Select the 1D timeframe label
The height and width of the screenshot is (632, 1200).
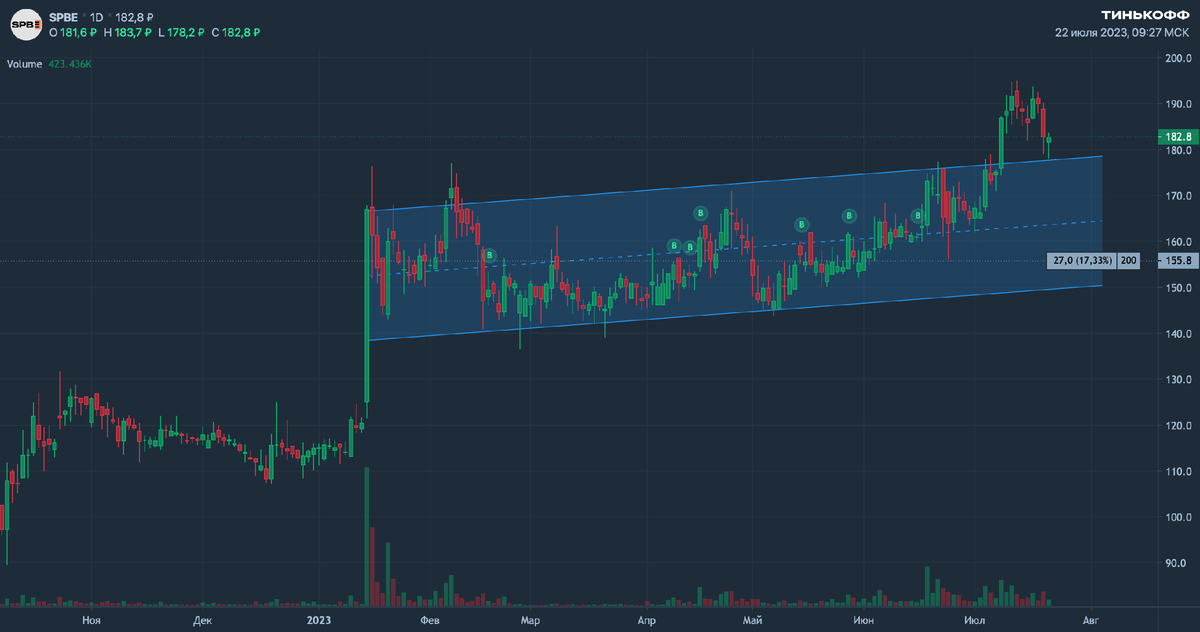tap(97, 17)
